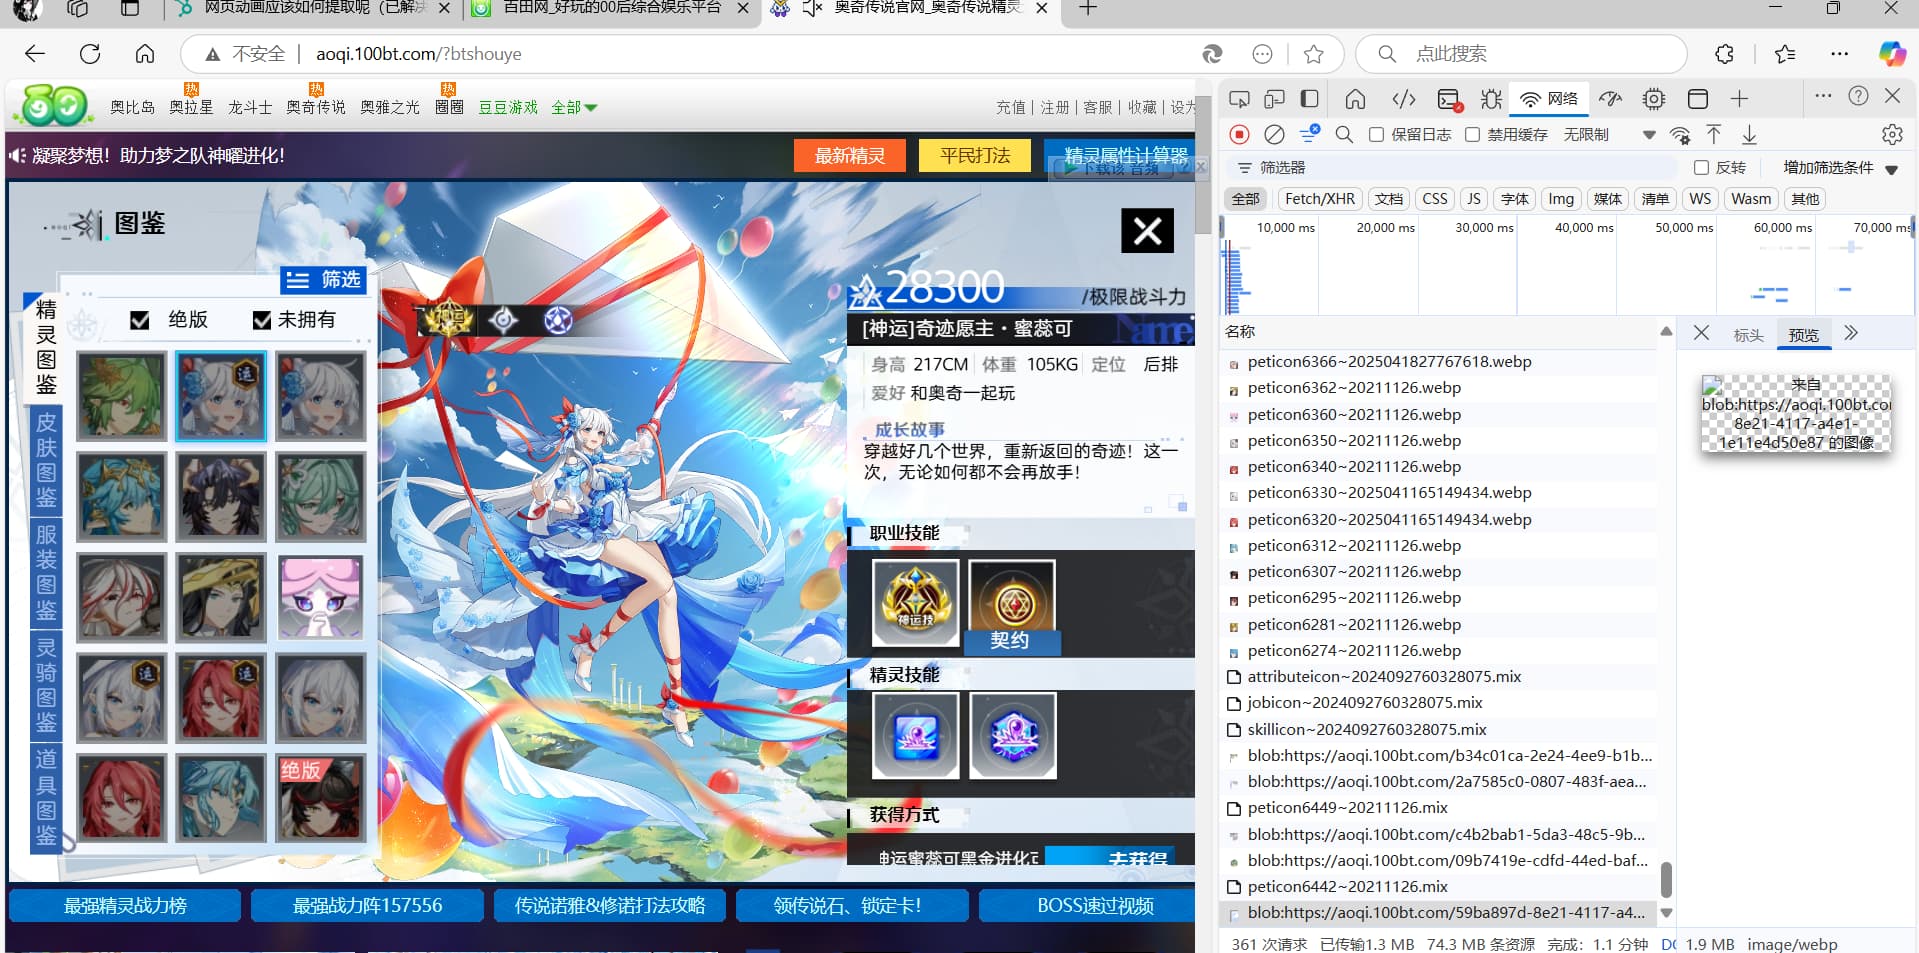Click the request list scrollbar down arrow
Screen dimensions: 1919x953
pos(1666,912)
